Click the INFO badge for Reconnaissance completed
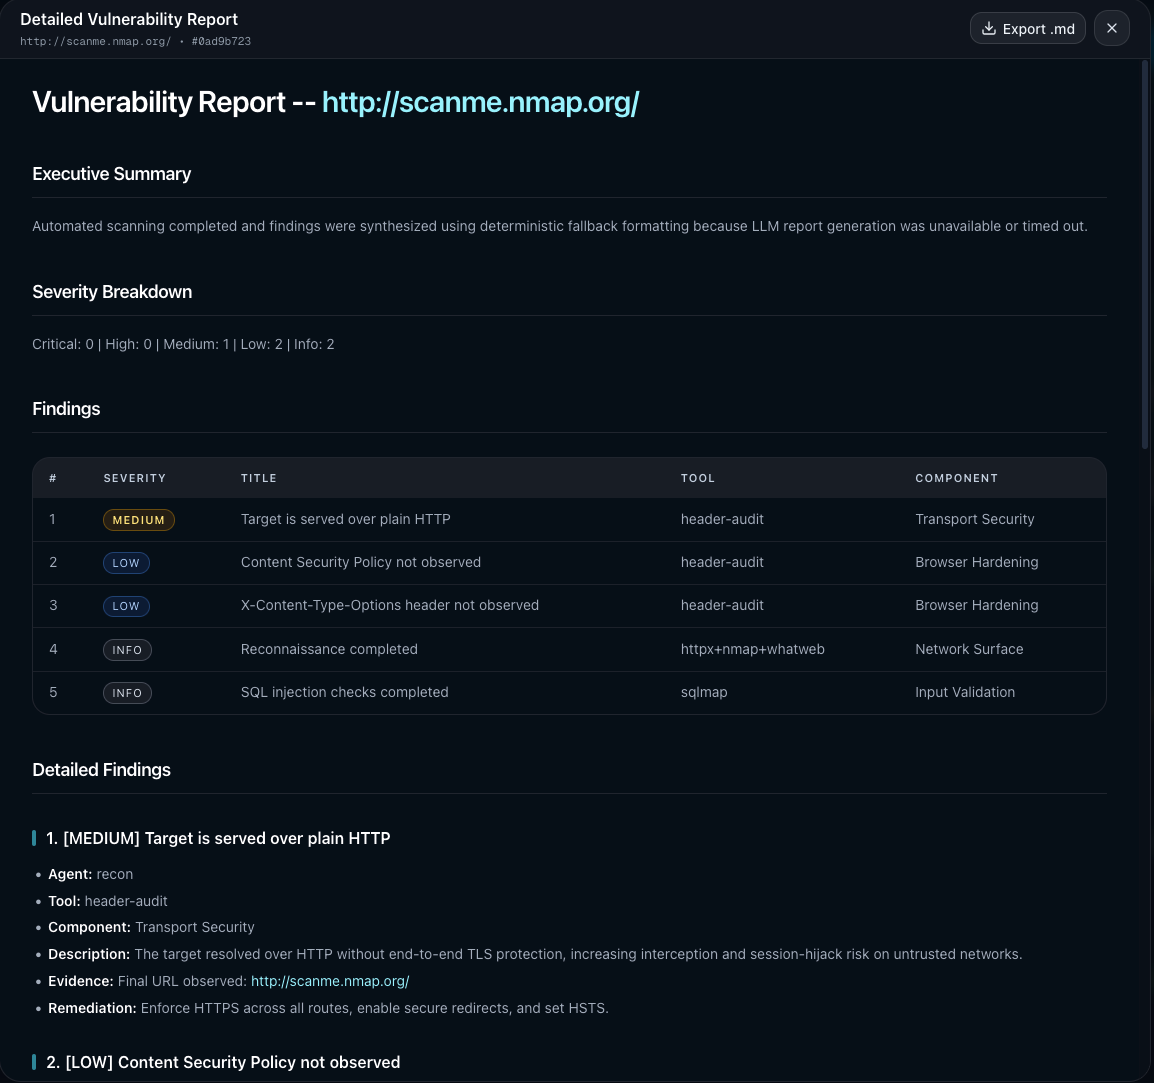This screenshot has height=1083, width=1154. [x=127, y=650]
